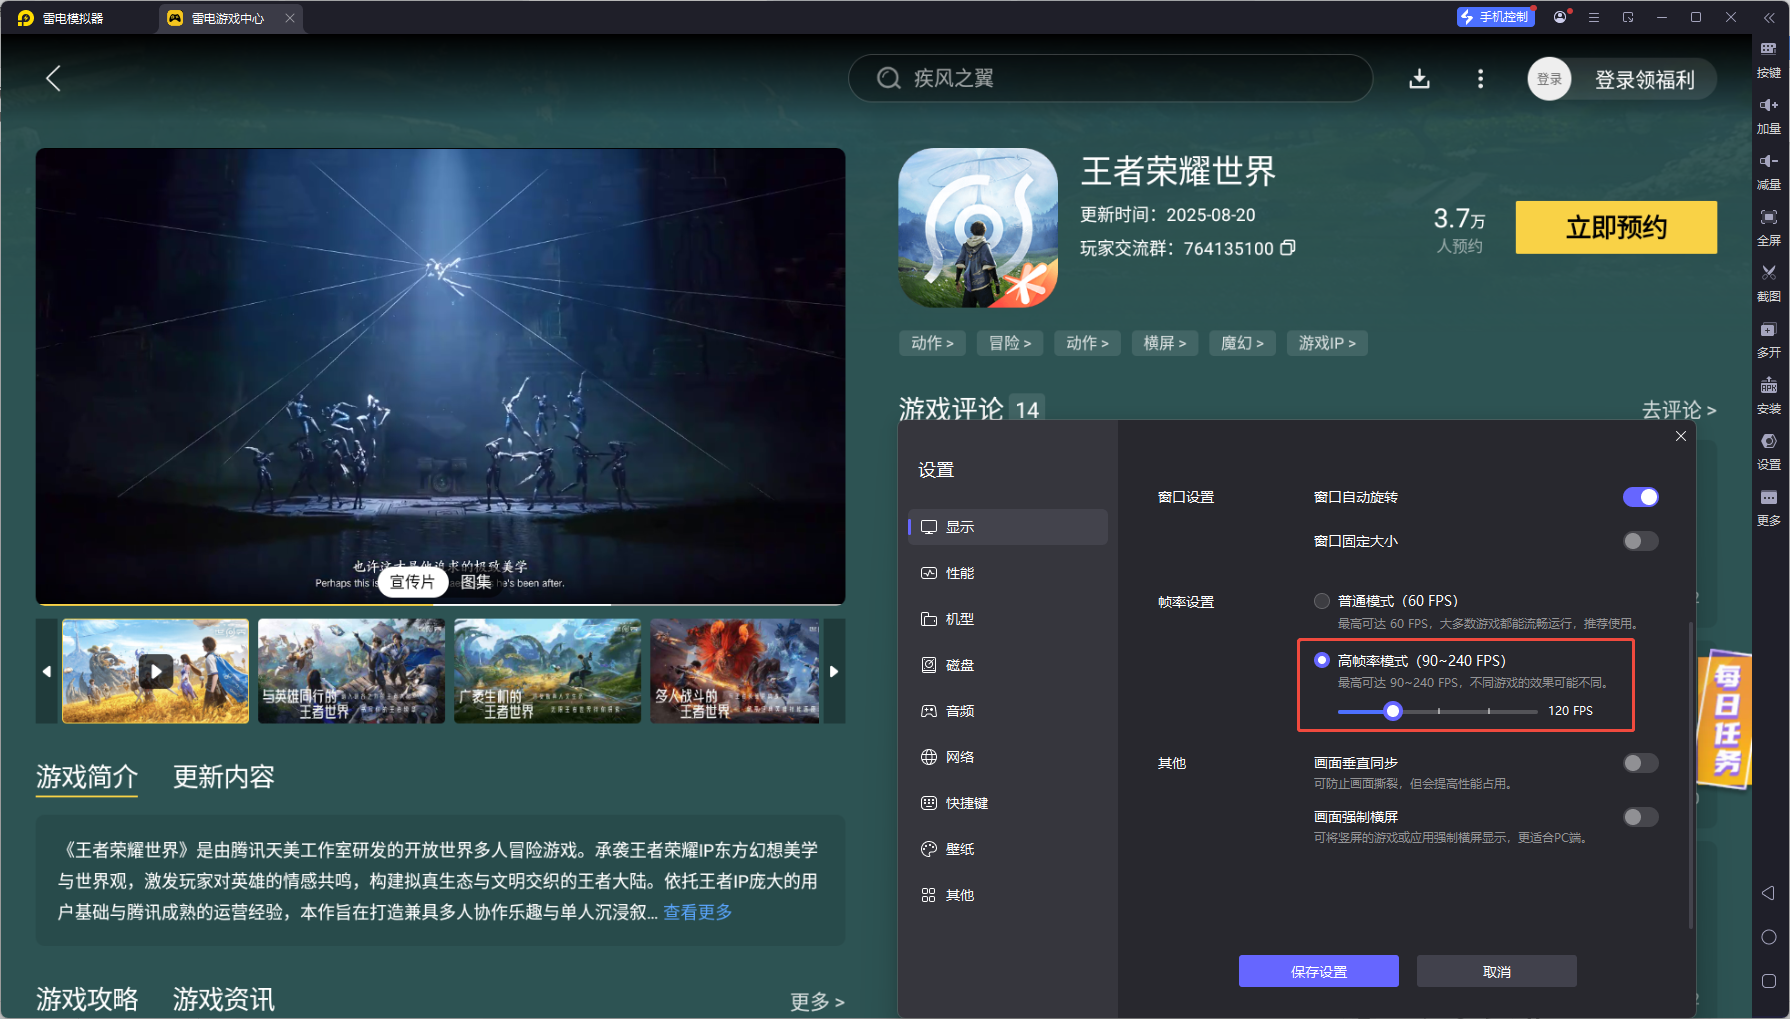Go back with the left arrow icon
This screenshot has width=1790, height=1019.
click(54, 78)
